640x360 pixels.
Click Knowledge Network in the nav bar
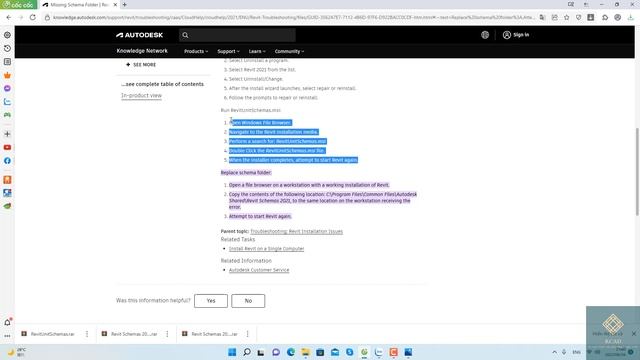(x=142, y=51)
